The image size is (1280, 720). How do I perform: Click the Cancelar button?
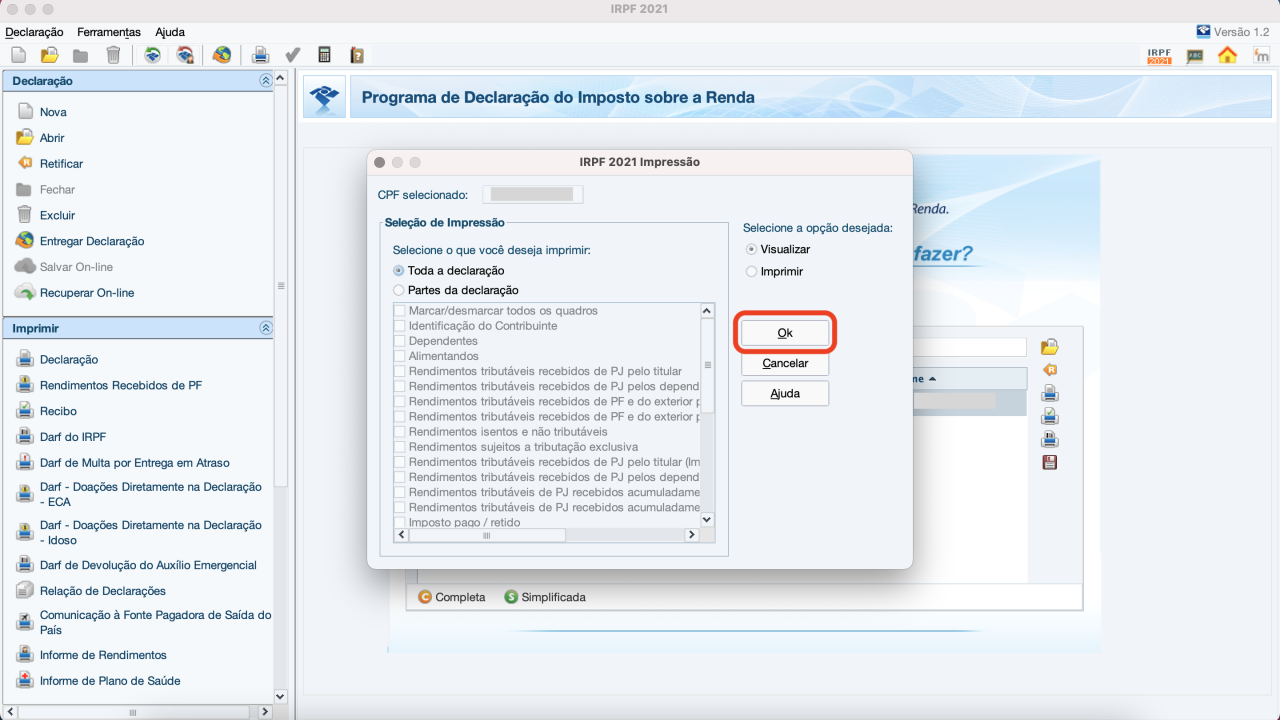click(x=784, y=363)
